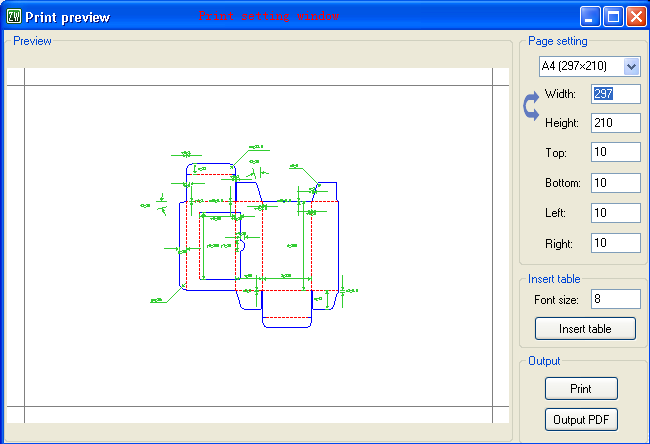Click the Print preview app icon in title bar
Viewport: 650px width, 444px height.
pos(14,17)
